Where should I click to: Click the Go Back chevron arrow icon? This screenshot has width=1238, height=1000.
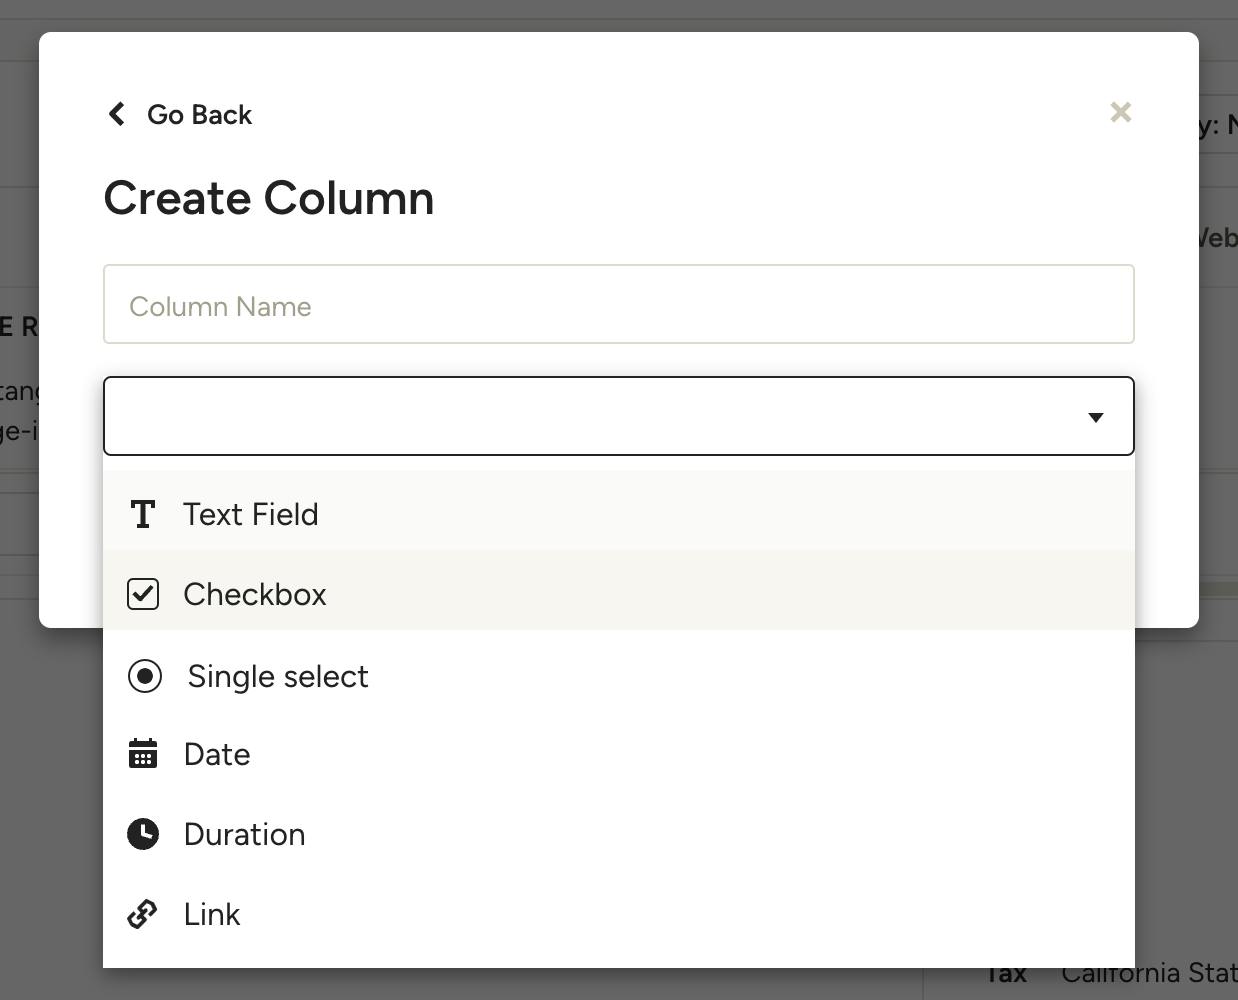117,114
